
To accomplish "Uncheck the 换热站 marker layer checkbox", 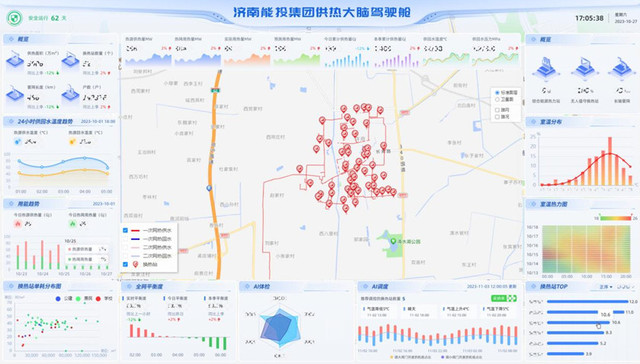I will pyautogui.click(x=125, y=264).
